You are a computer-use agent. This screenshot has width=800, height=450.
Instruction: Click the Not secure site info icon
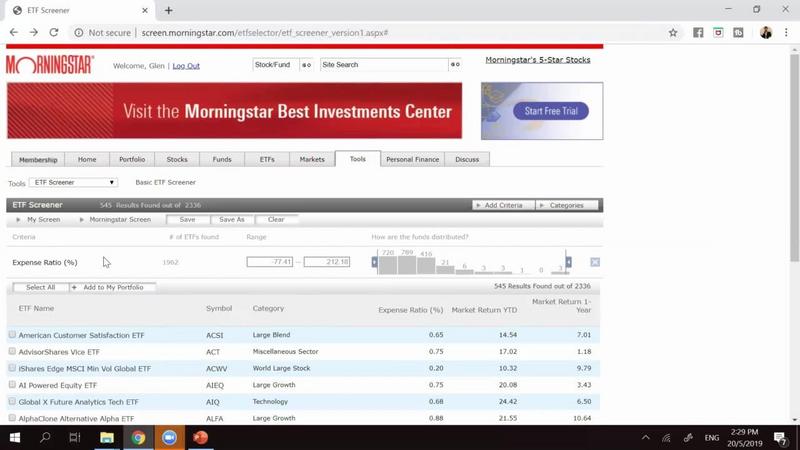coord(79,33)
